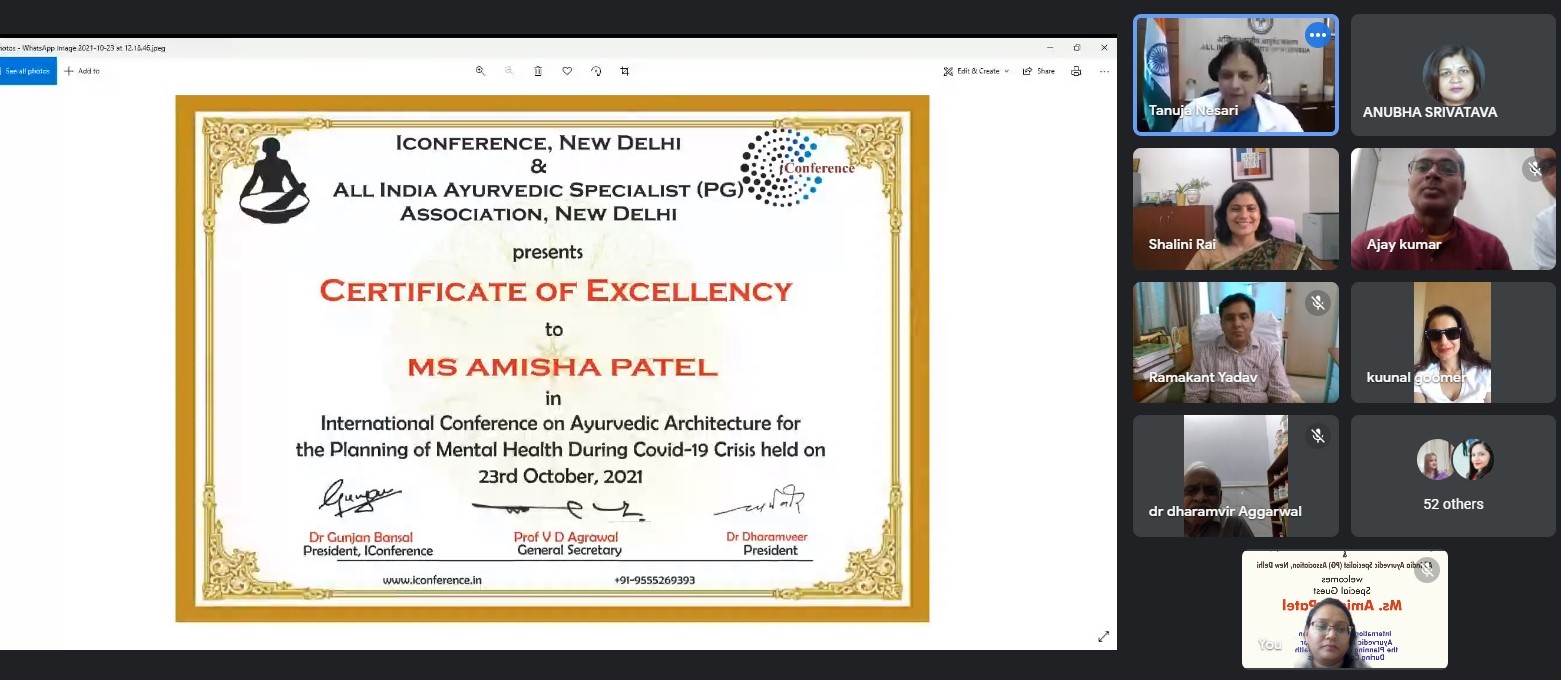Open the crop tool in Photos
The image size is (1561, 680).
[625, 71]
